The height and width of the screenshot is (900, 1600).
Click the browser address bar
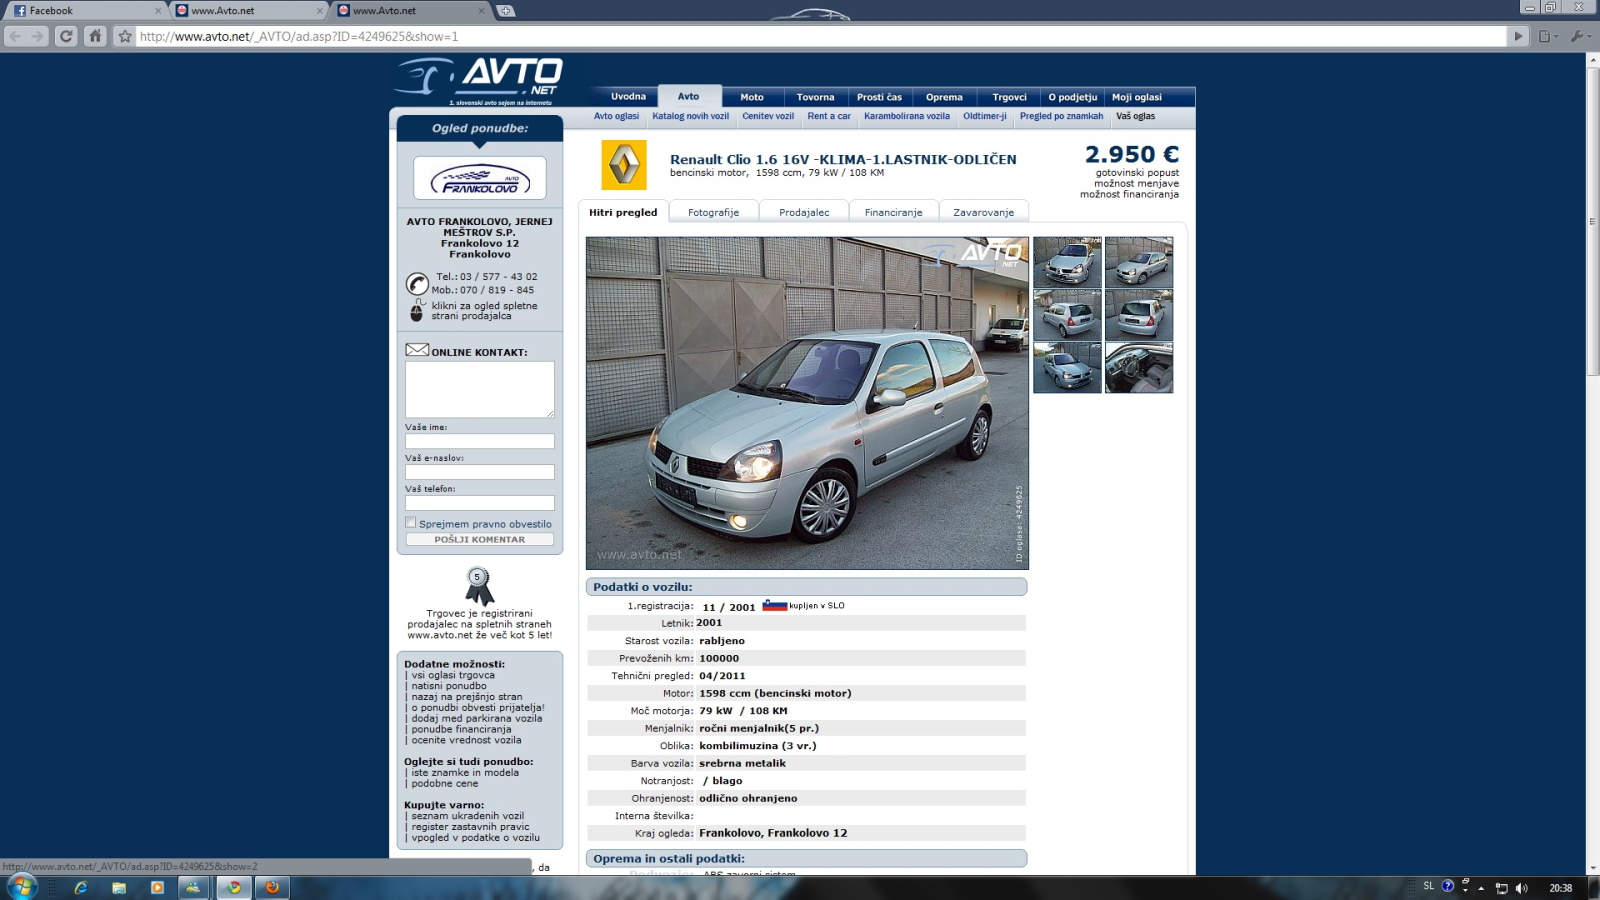(x=820, y=36)
